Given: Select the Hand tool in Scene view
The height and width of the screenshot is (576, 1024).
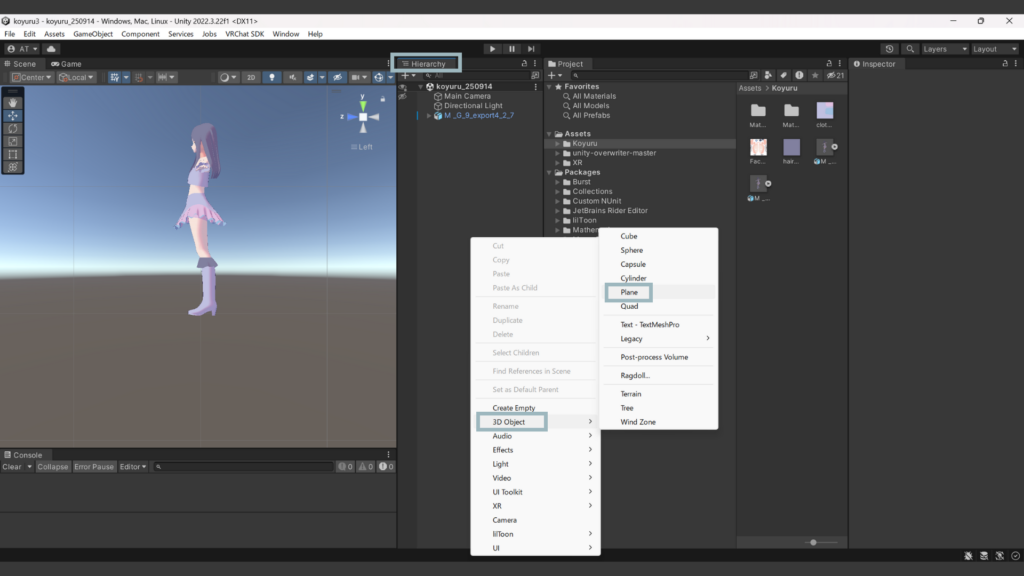Looking at the screenshot, I should click(x=13, y=102).
